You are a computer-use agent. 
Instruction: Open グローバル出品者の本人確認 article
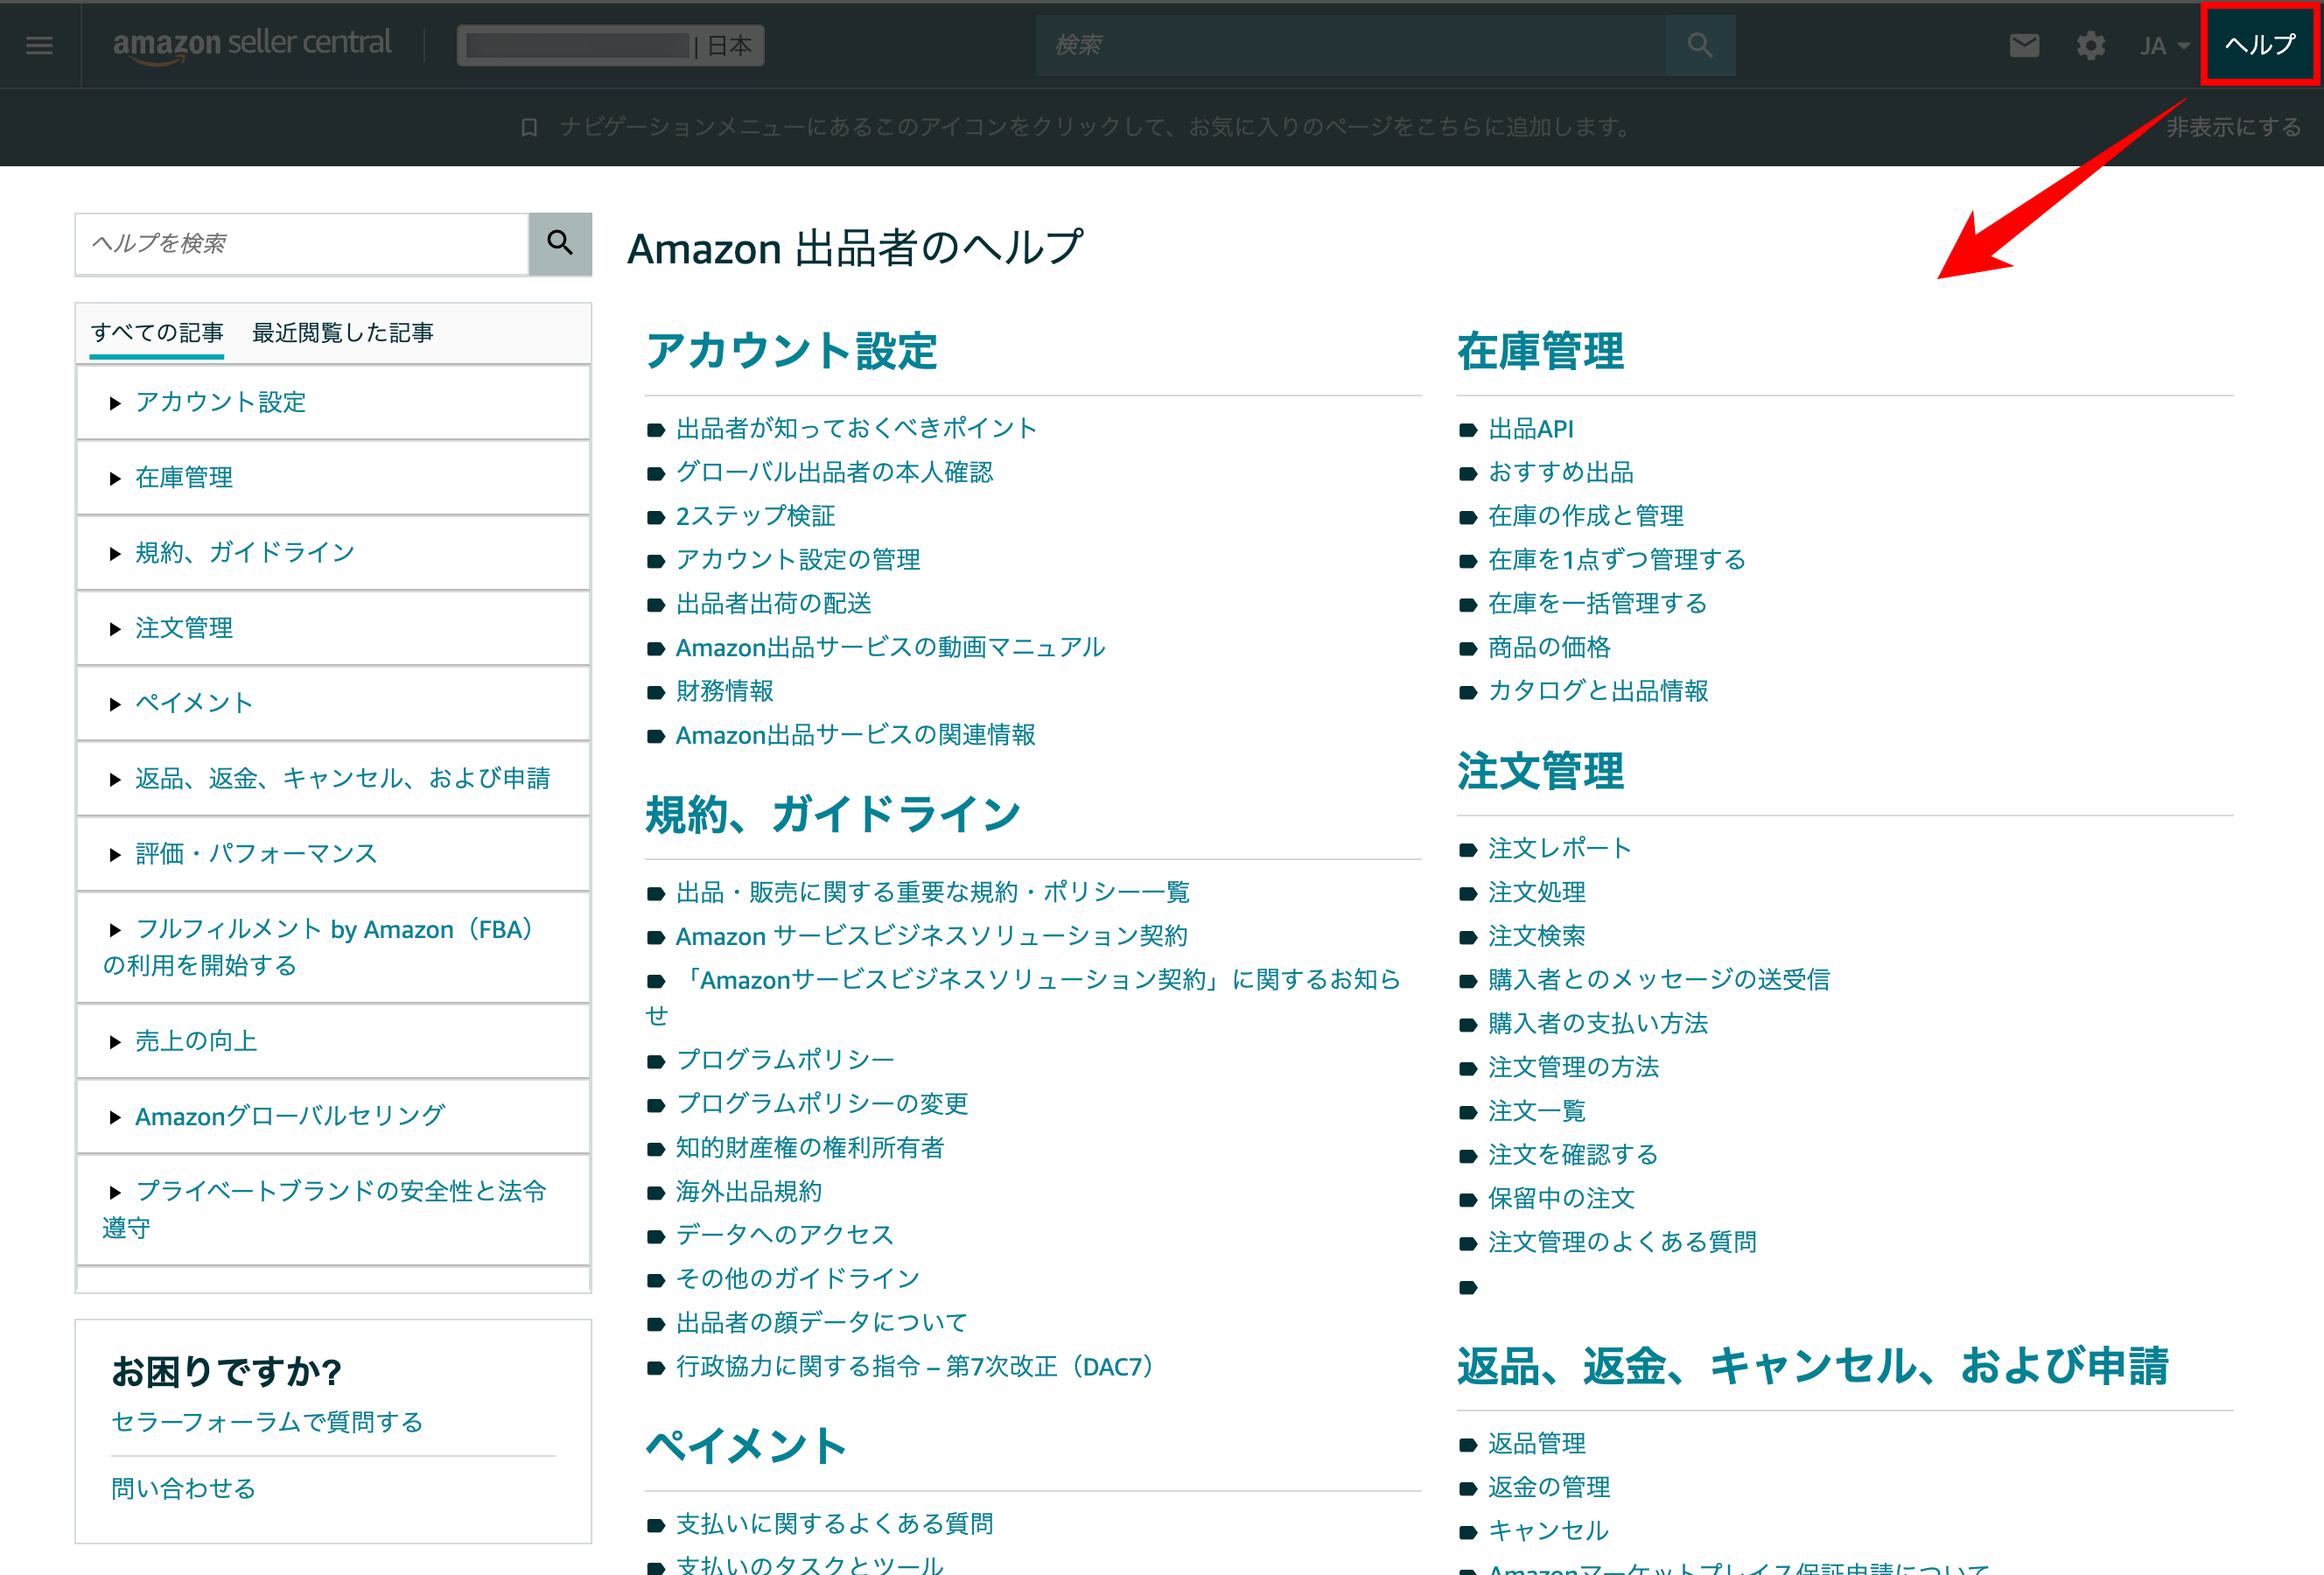(834, 472)
